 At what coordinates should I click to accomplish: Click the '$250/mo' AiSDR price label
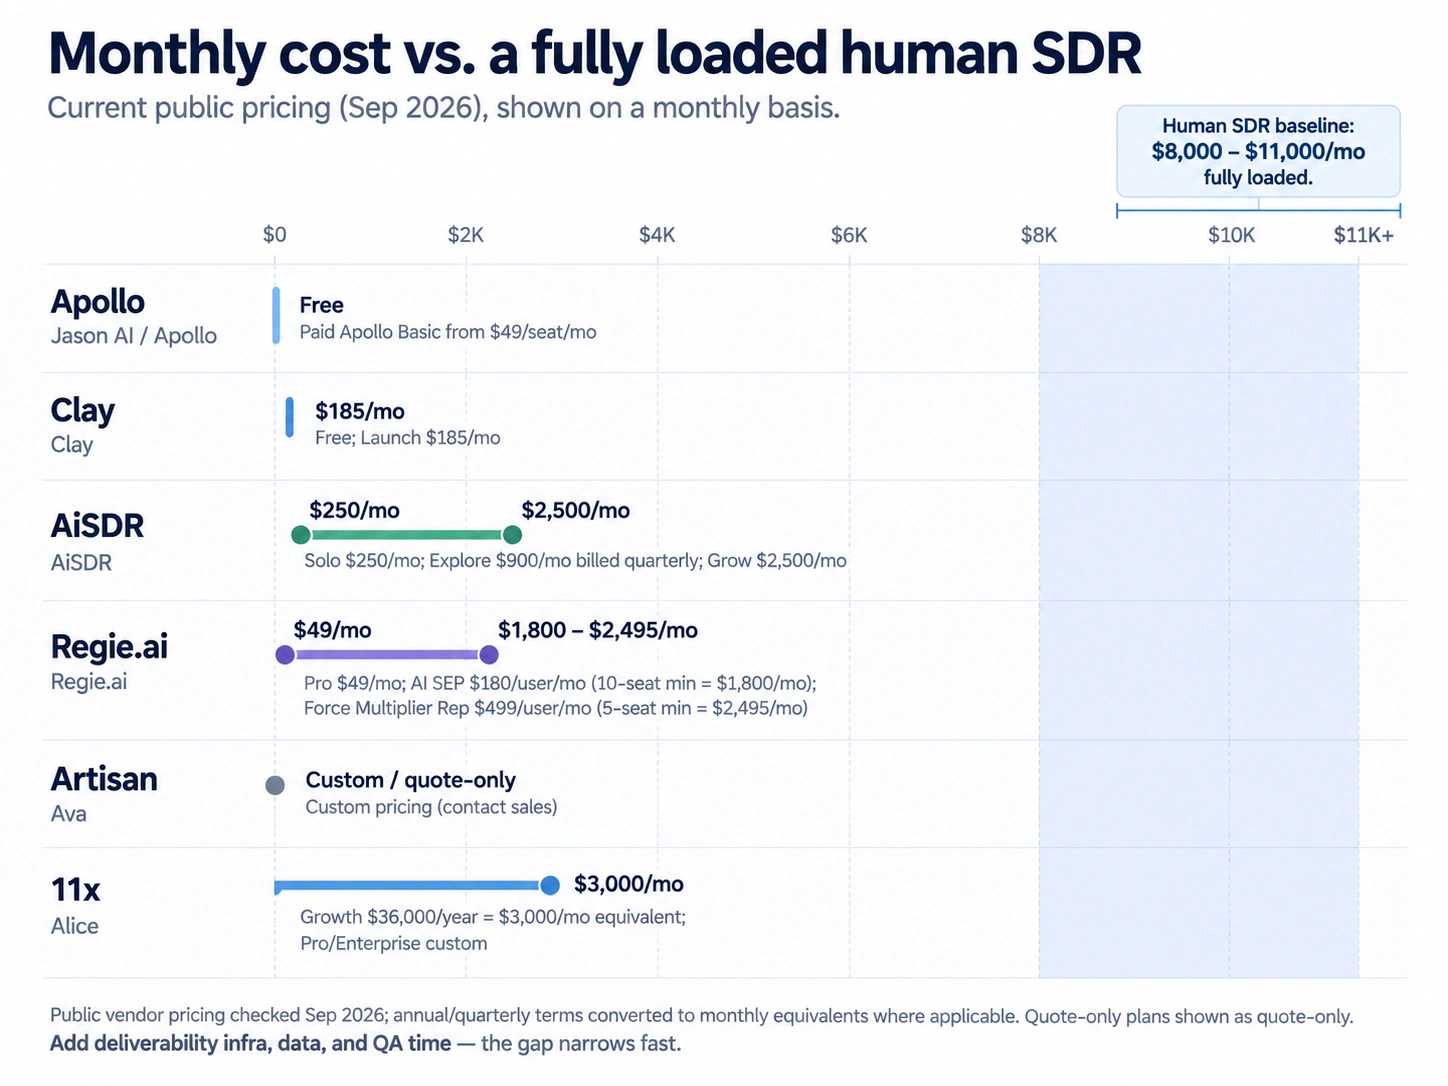pyautogui.click(x=354, y=510)
